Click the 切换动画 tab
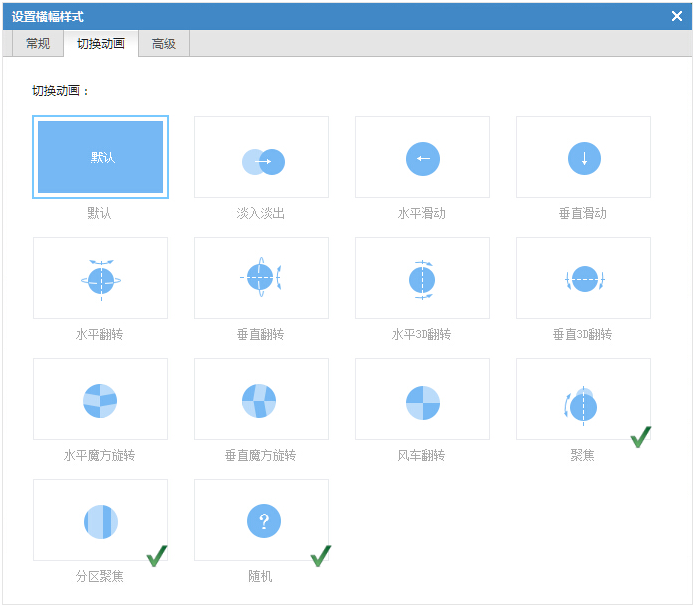 click(x=101, y=44)
